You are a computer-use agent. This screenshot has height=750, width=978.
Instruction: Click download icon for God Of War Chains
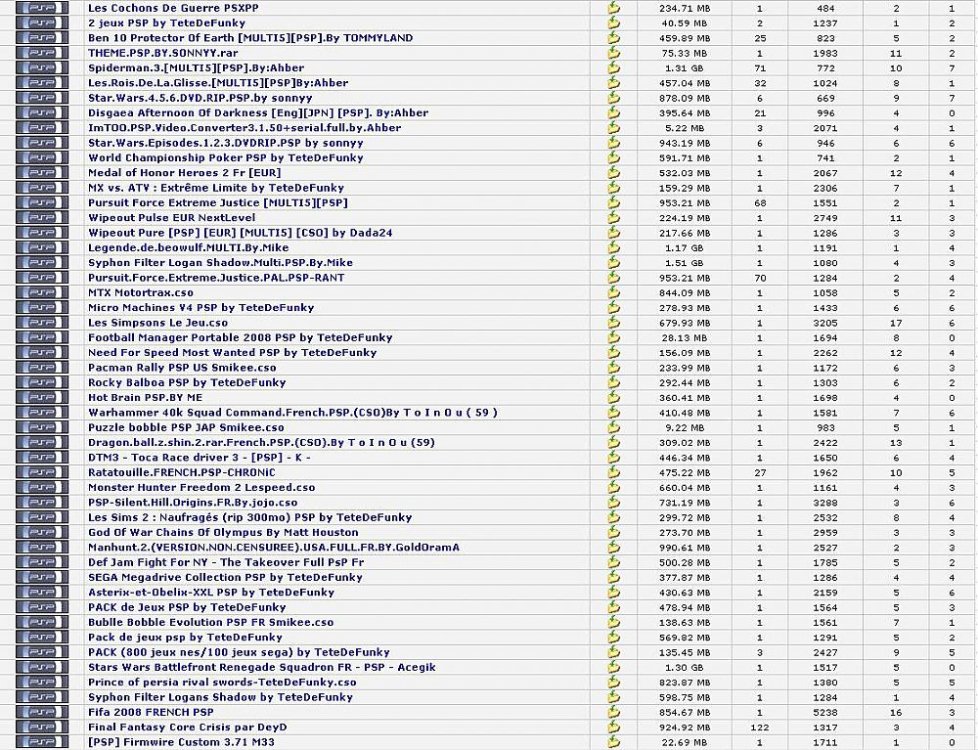tap(614, 533)
